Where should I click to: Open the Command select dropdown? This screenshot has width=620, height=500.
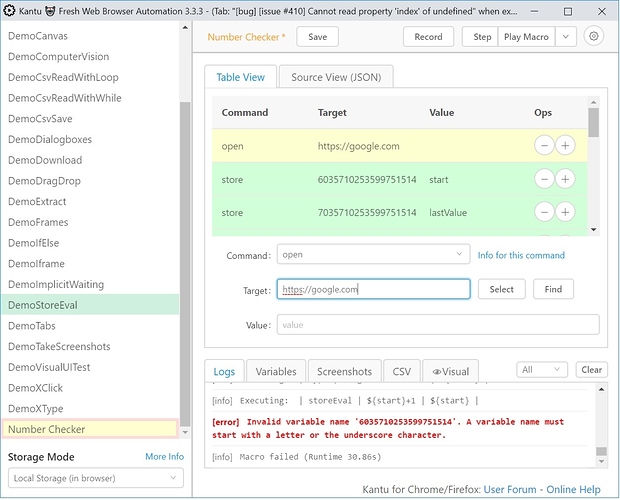coord(373,254)
